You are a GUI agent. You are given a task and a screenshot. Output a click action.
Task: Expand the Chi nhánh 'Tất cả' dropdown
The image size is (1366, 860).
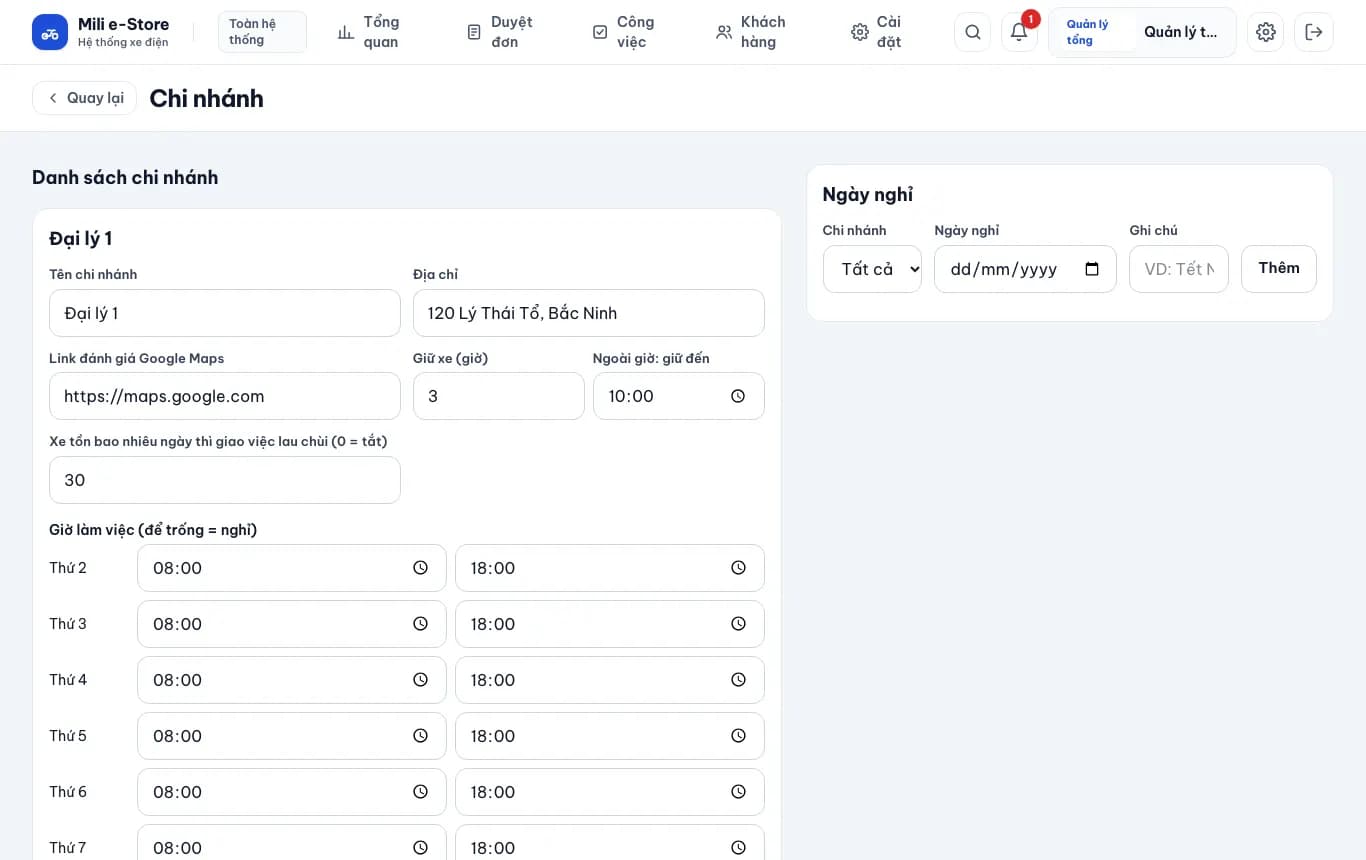(872, 269)
